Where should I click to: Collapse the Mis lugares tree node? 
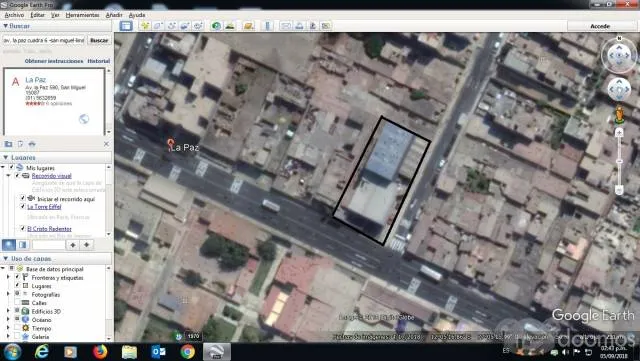point(3,167)
